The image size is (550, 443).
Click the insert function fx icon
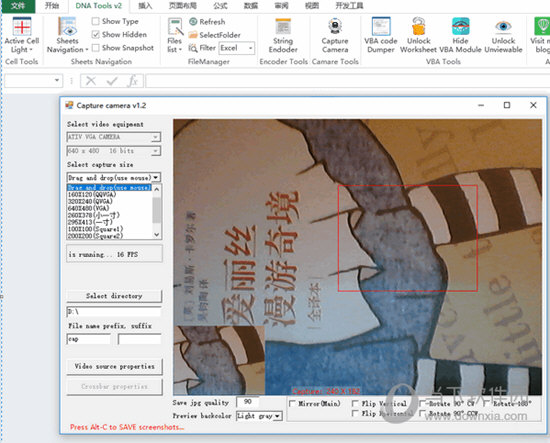(133, 81)
